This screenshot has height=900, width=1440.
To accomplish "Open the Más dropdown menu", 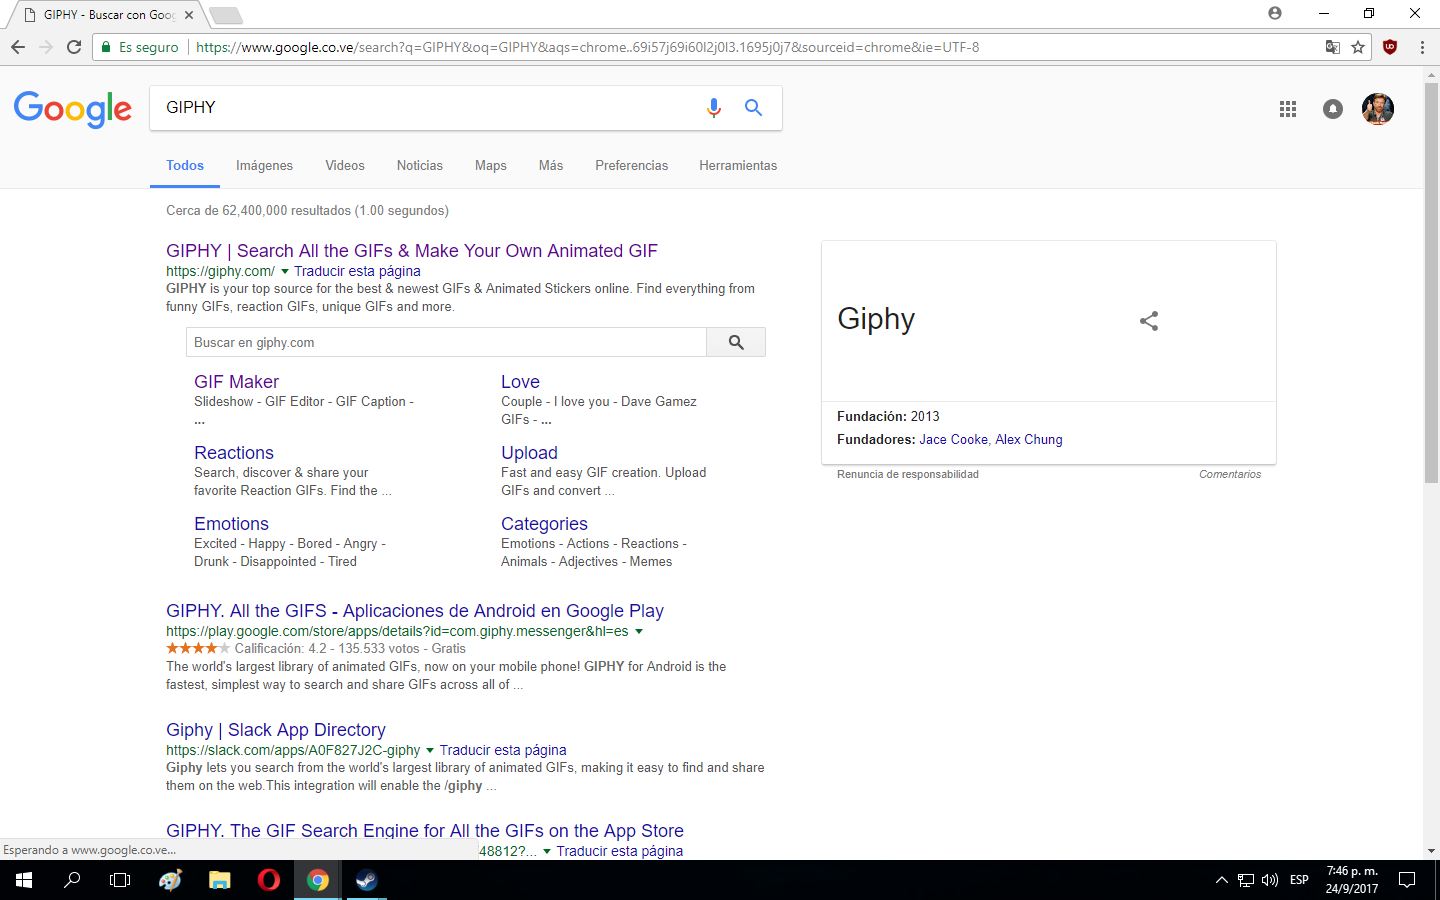I will point(551,165).
